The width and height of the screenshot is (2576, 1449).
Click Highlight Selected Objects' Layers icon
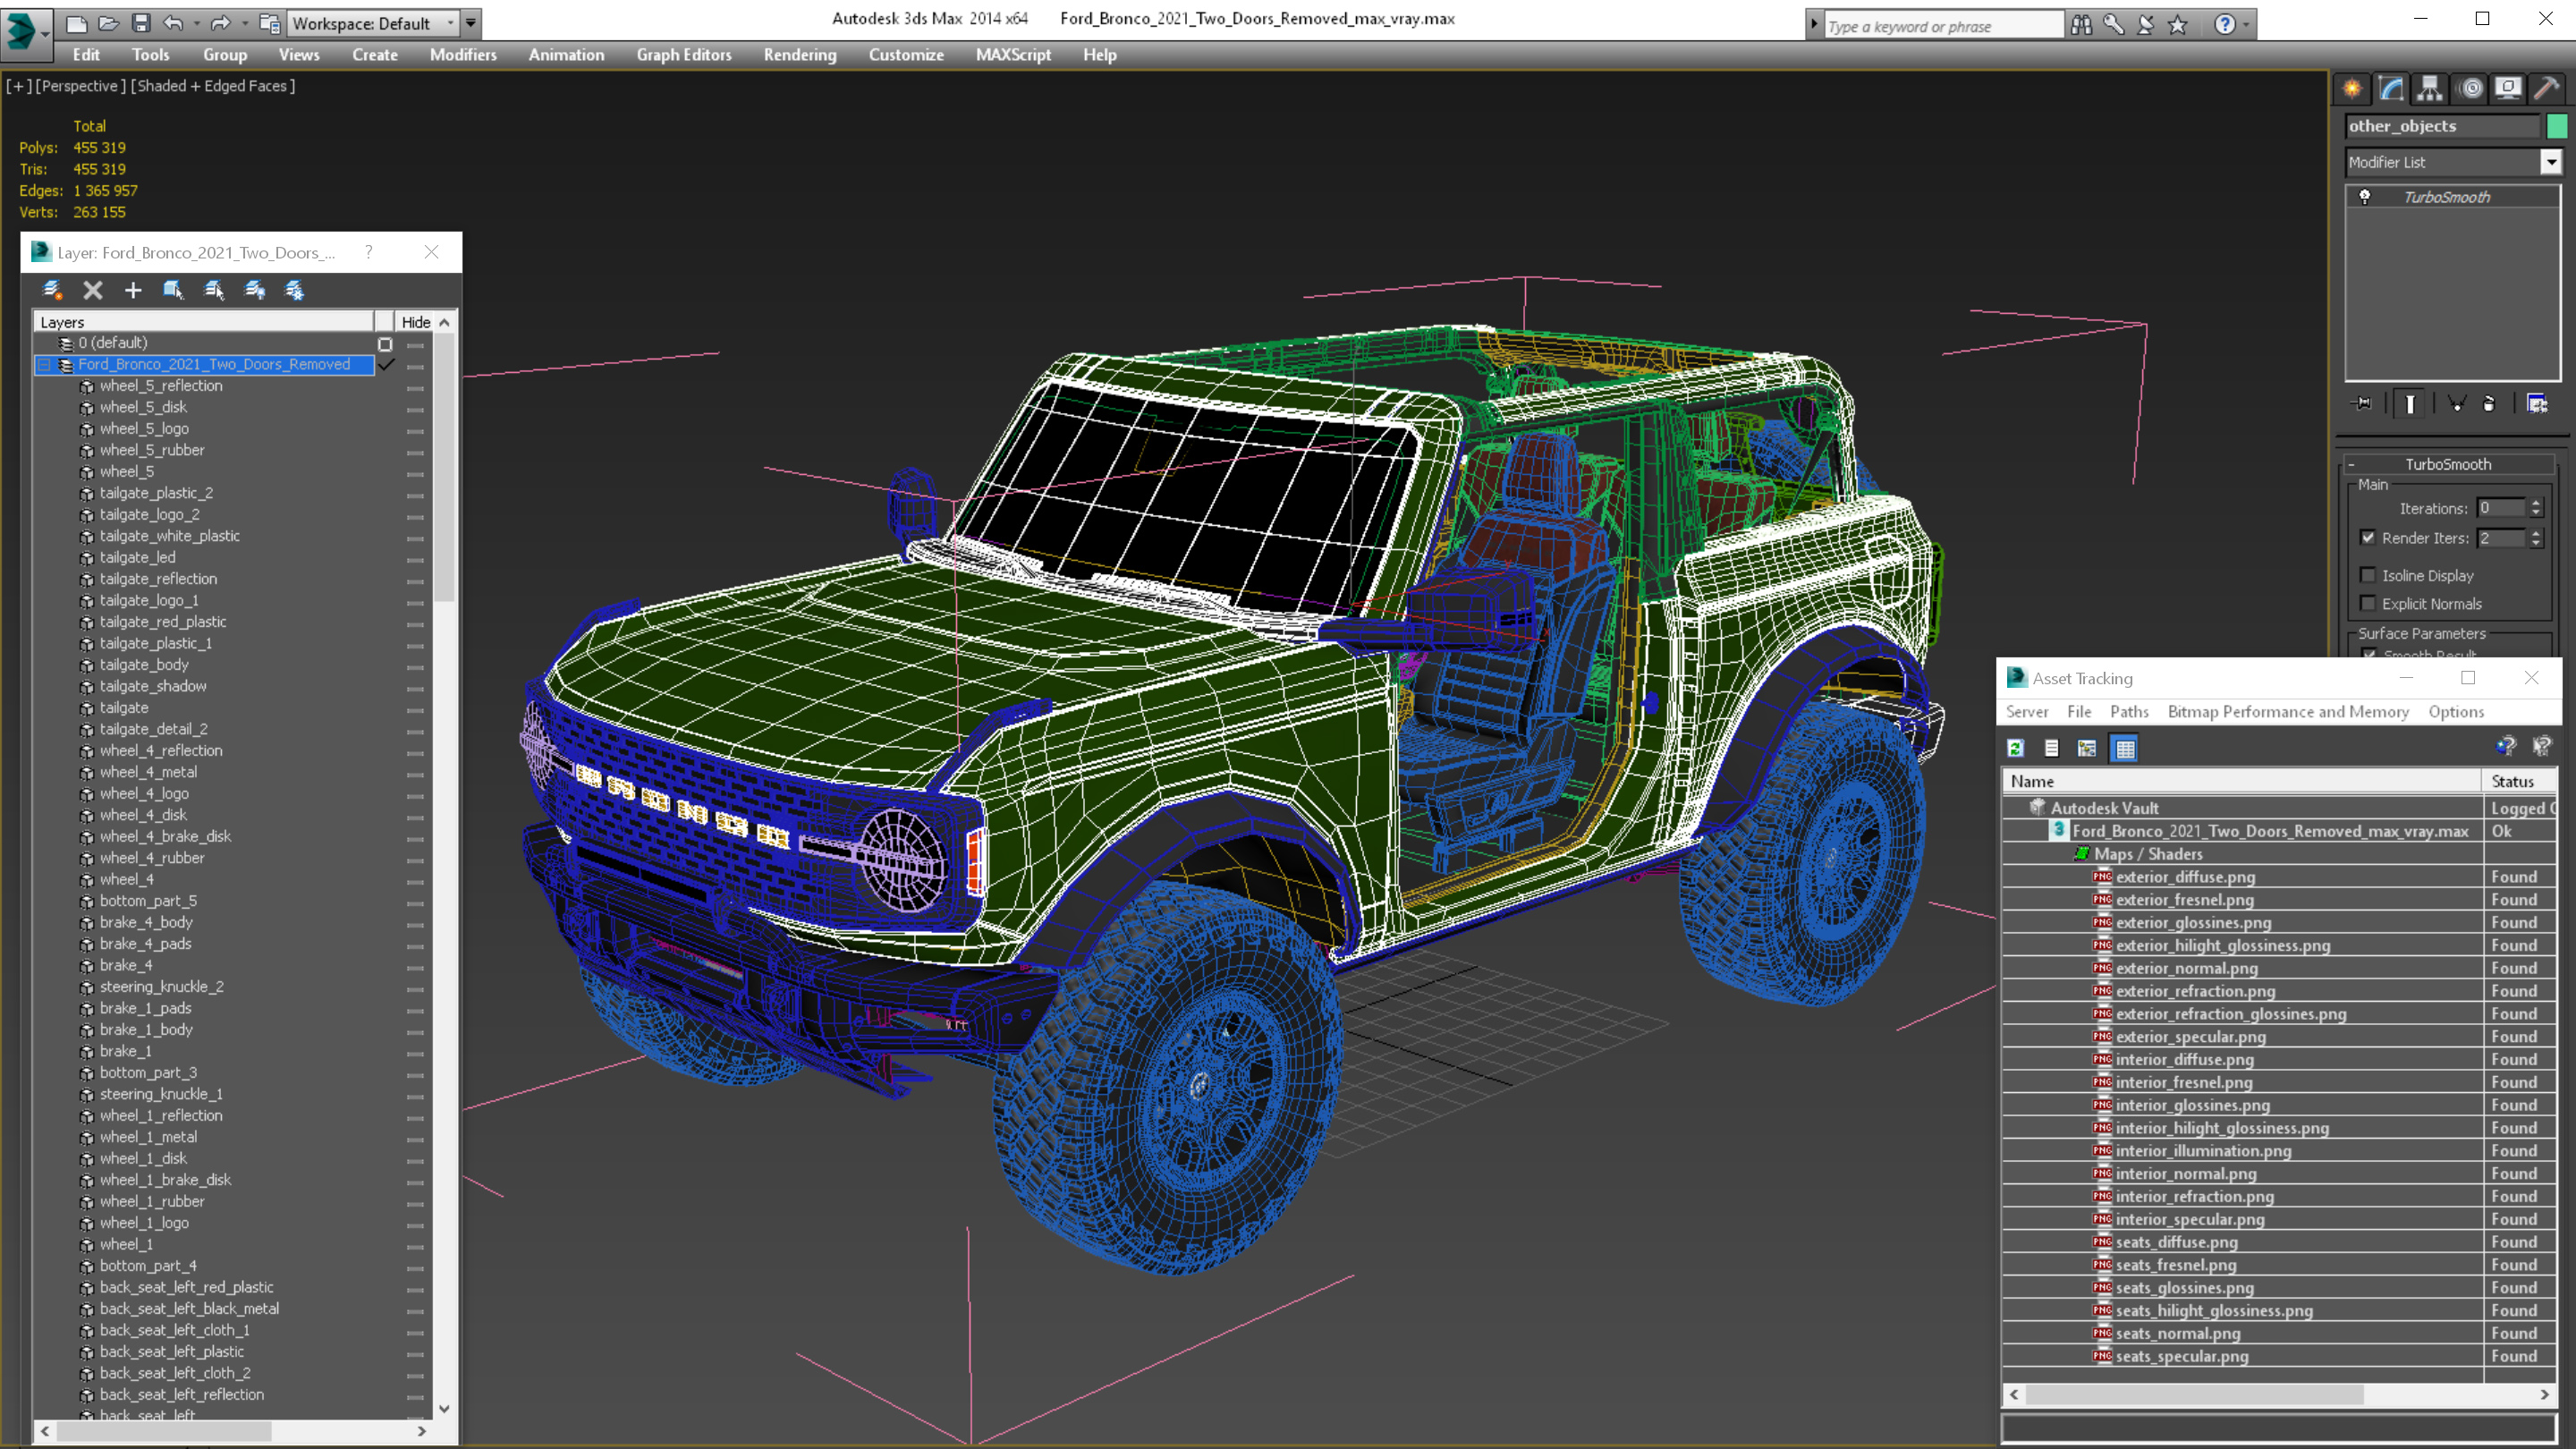(x=214, y=290)
